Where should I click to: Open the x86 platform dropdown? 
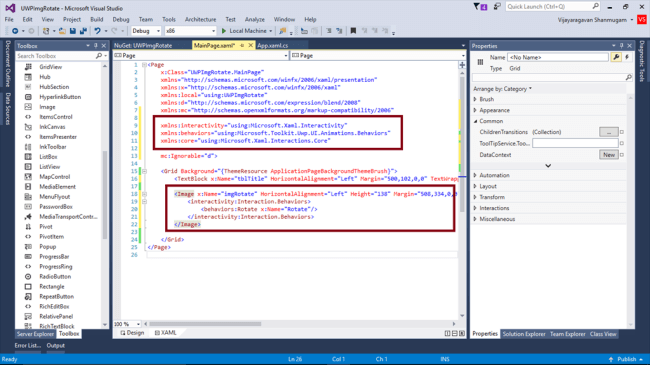click(x=190, y=31)
